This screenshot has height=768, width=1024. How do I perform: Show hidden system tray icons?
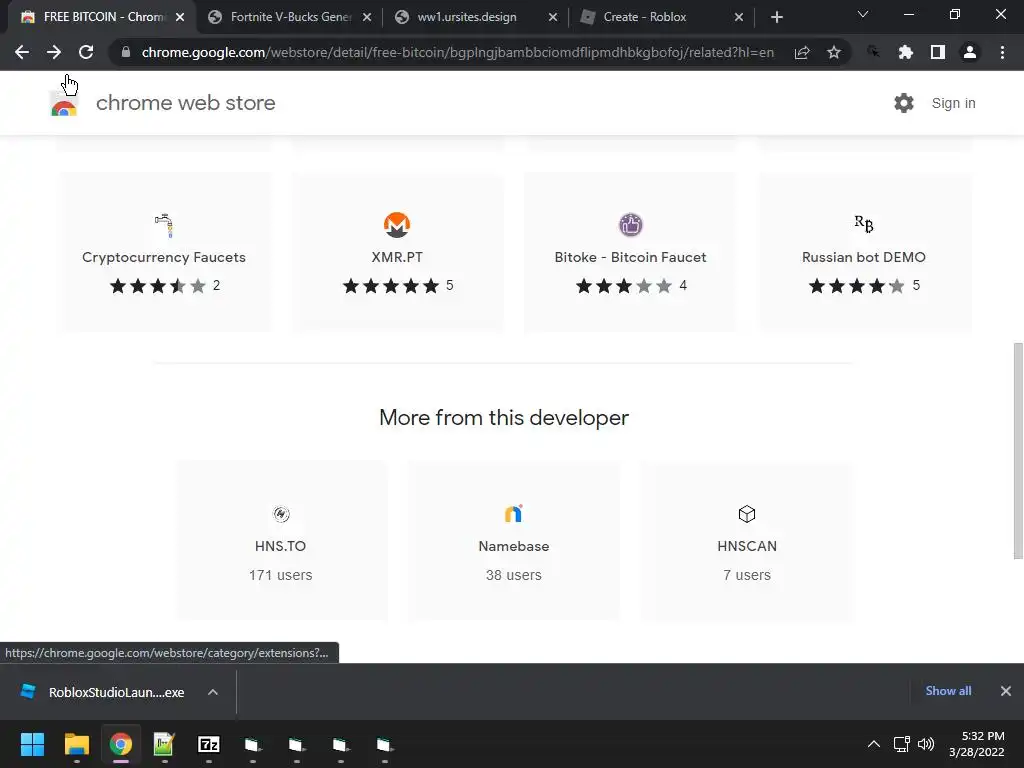coord(874,744)
